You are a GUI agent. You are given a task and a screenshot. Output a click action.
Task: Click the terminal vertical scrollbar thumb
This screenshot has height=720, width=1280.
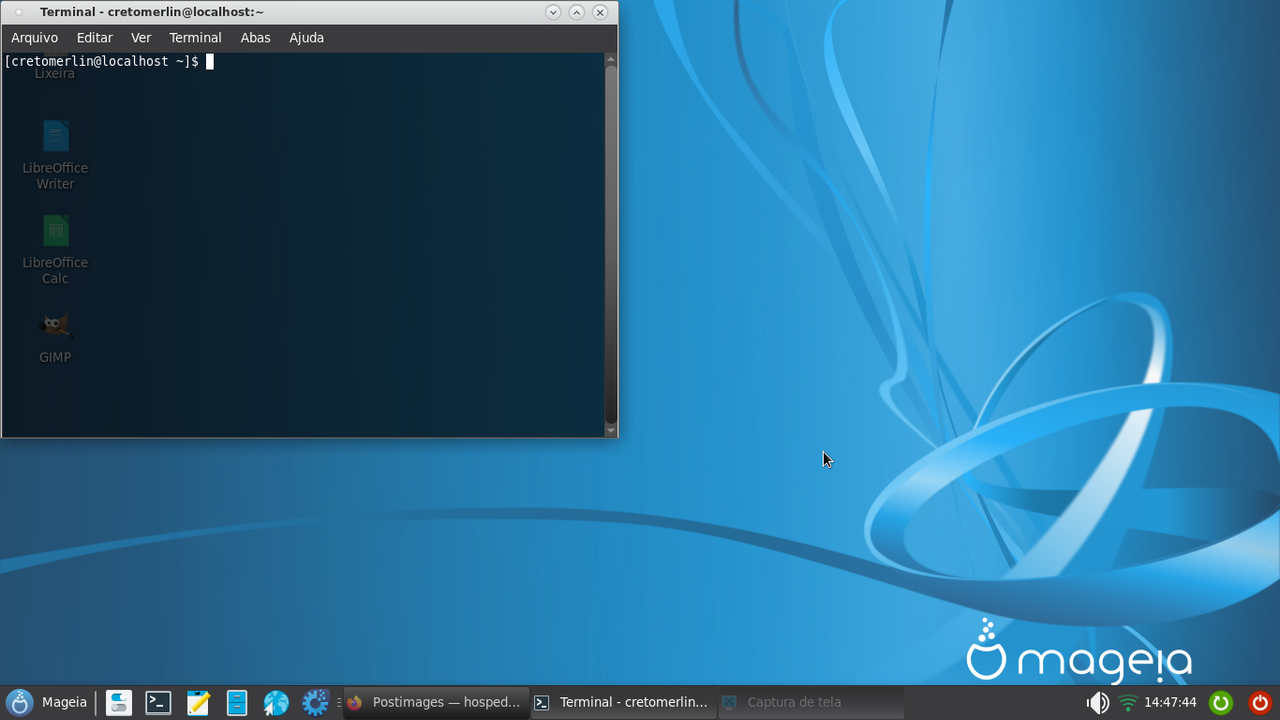pos(611,245)
